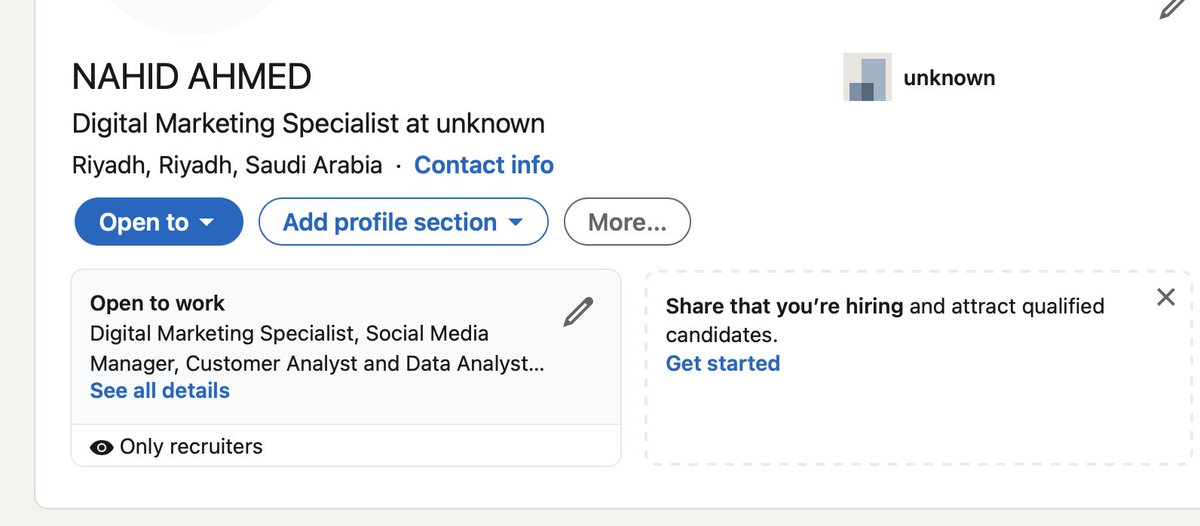The width and height of the screenshot is (1200, 526).
Task: Click the eye icon beside Only recruiters
Action: (x=101, y=447)
